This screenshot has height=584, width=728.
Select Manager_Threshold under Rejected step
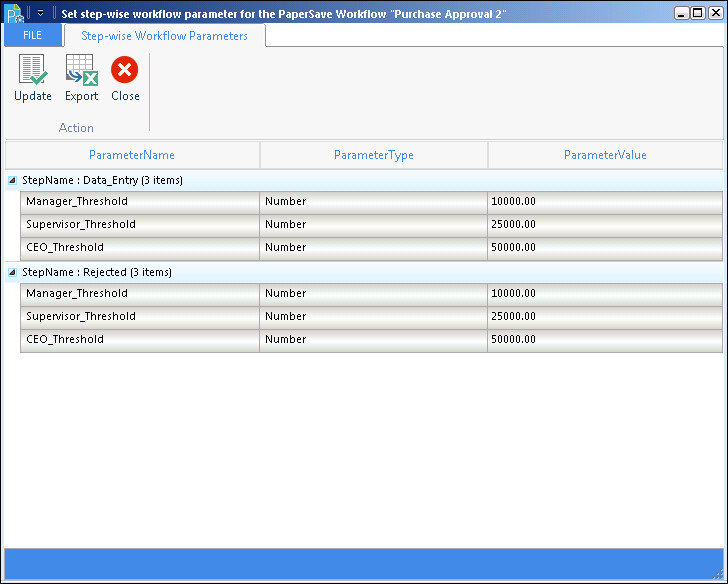coord(140,293)
